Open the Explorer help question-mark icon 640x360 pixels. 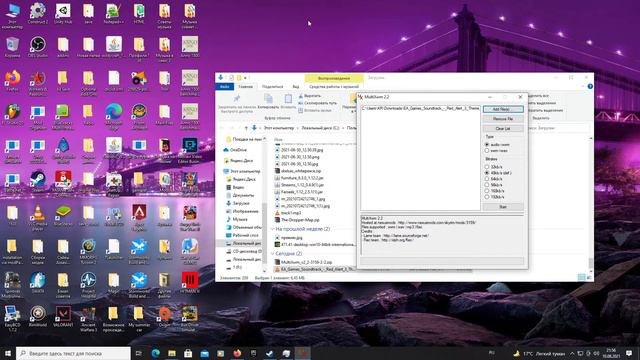coord(590,87)
